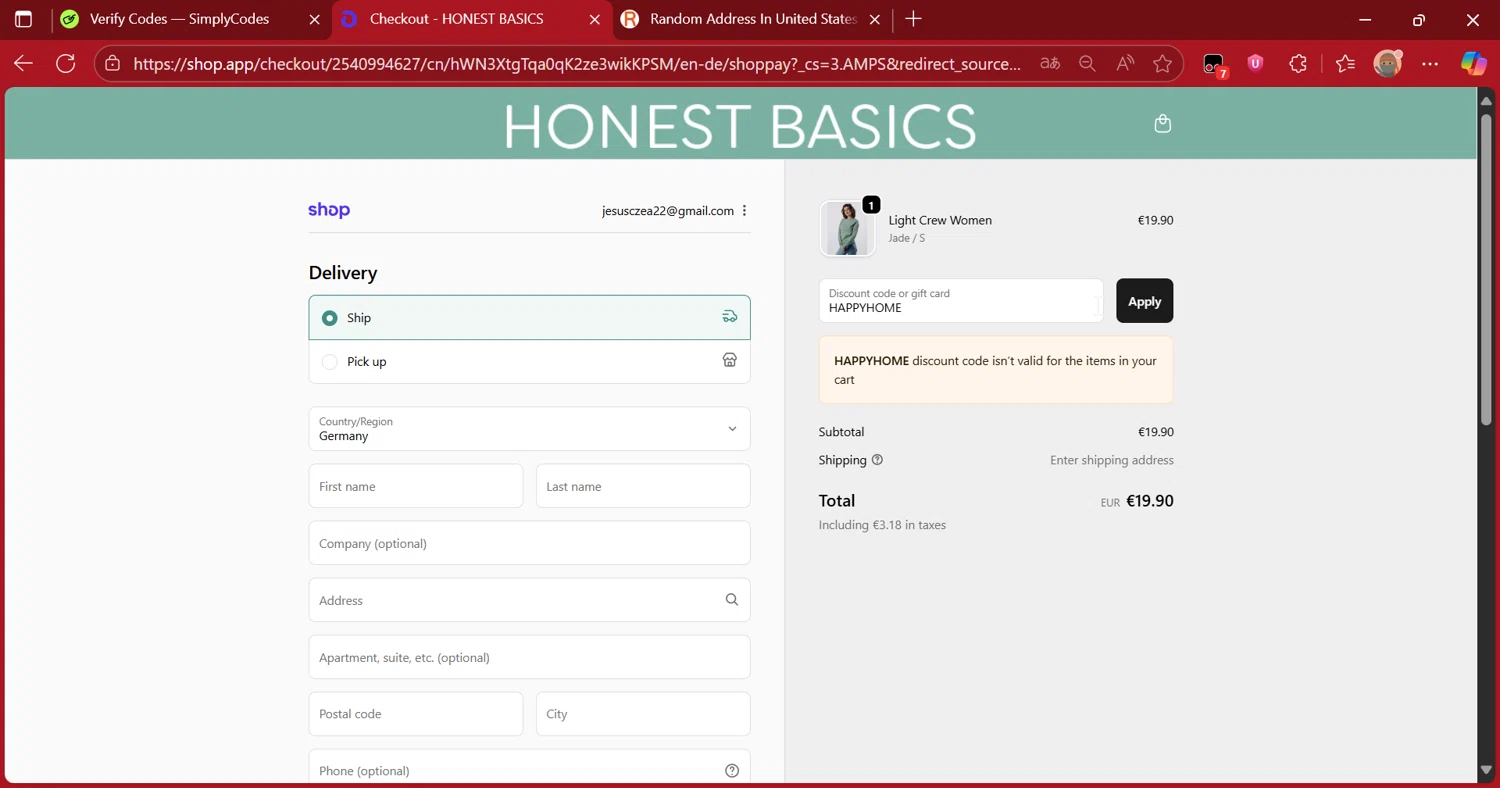
Task: Apply the HAPPYHOME discount code
Action: pos(1144,301)
